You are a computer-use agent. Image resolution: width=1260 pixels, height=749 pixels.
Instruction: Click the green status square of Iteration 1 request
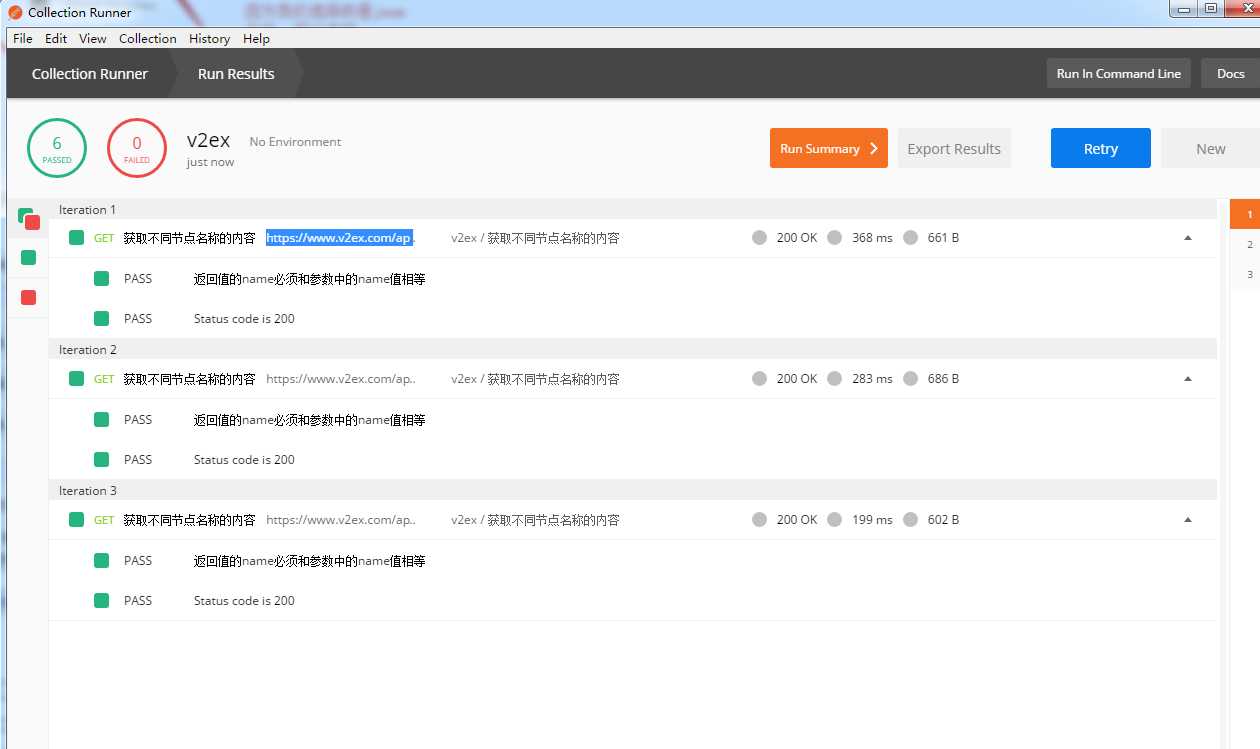(x=76, y=238)
